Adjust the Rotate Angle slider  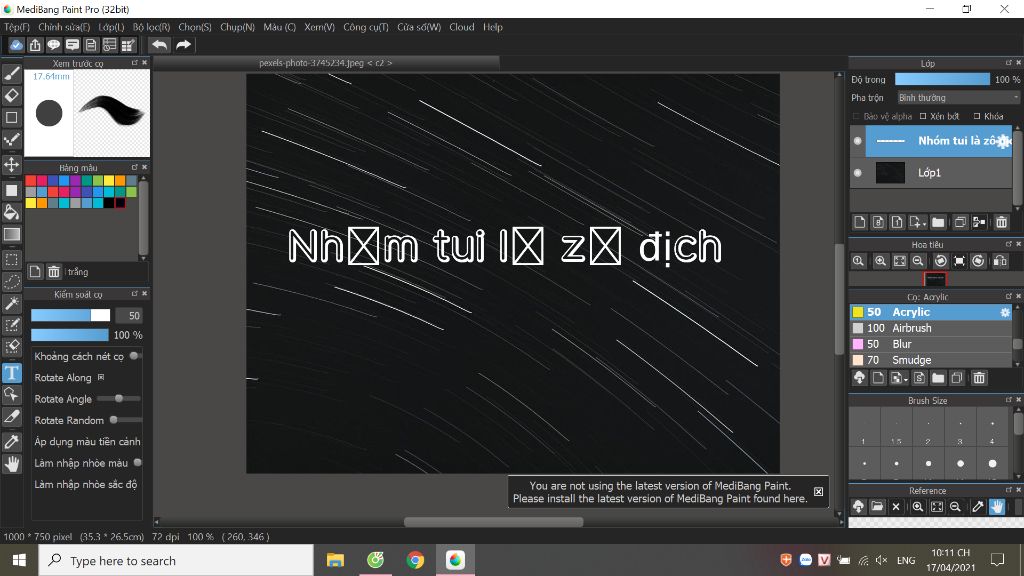(118, 398)
